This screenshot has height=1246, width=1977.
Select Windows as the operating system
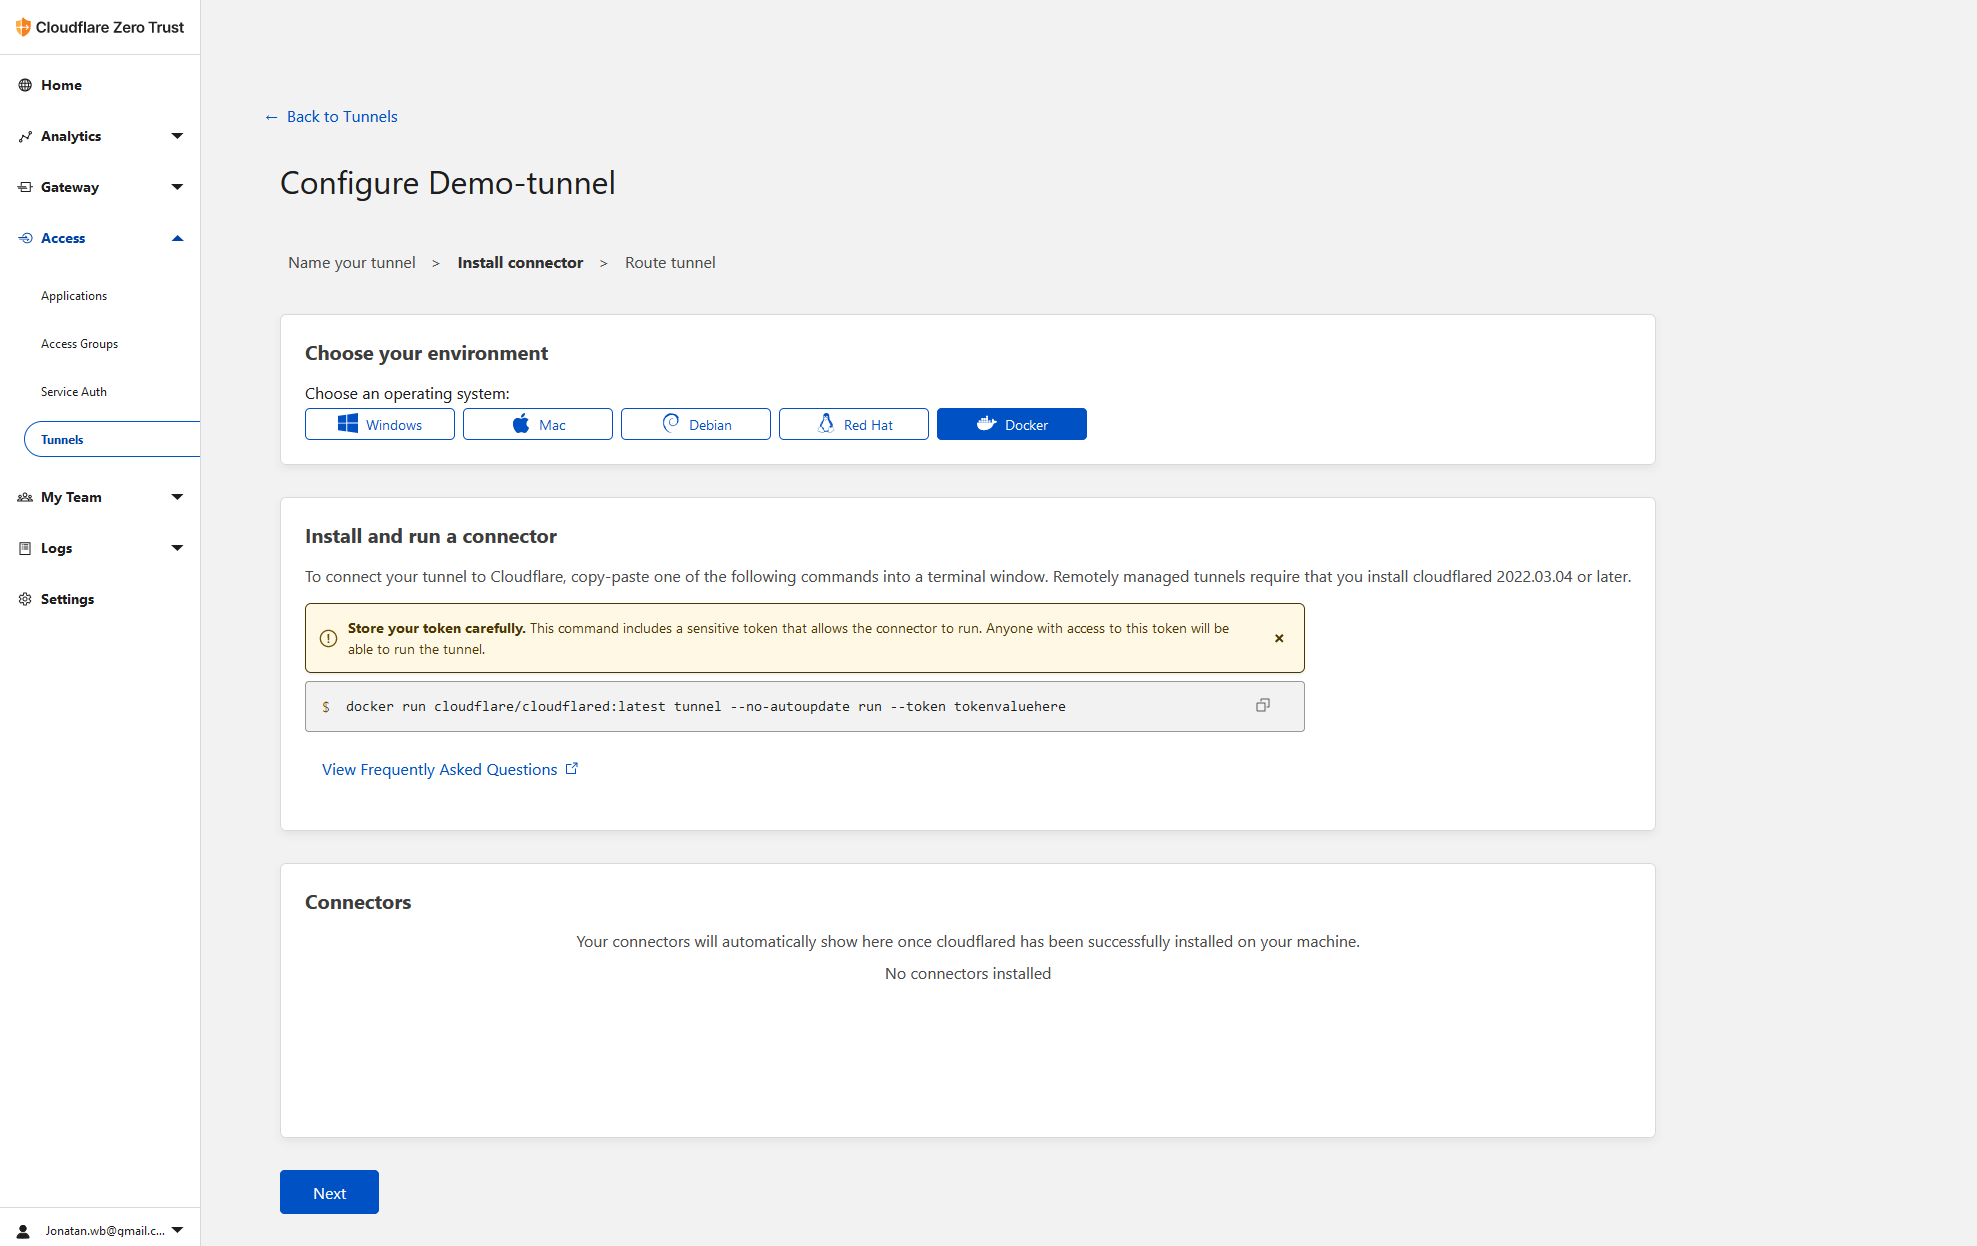pos(379,424)
